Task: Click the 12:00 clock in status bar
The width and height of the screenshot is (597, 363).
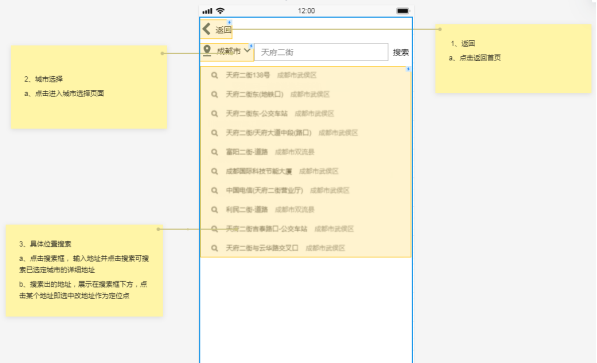Action: 306,11
